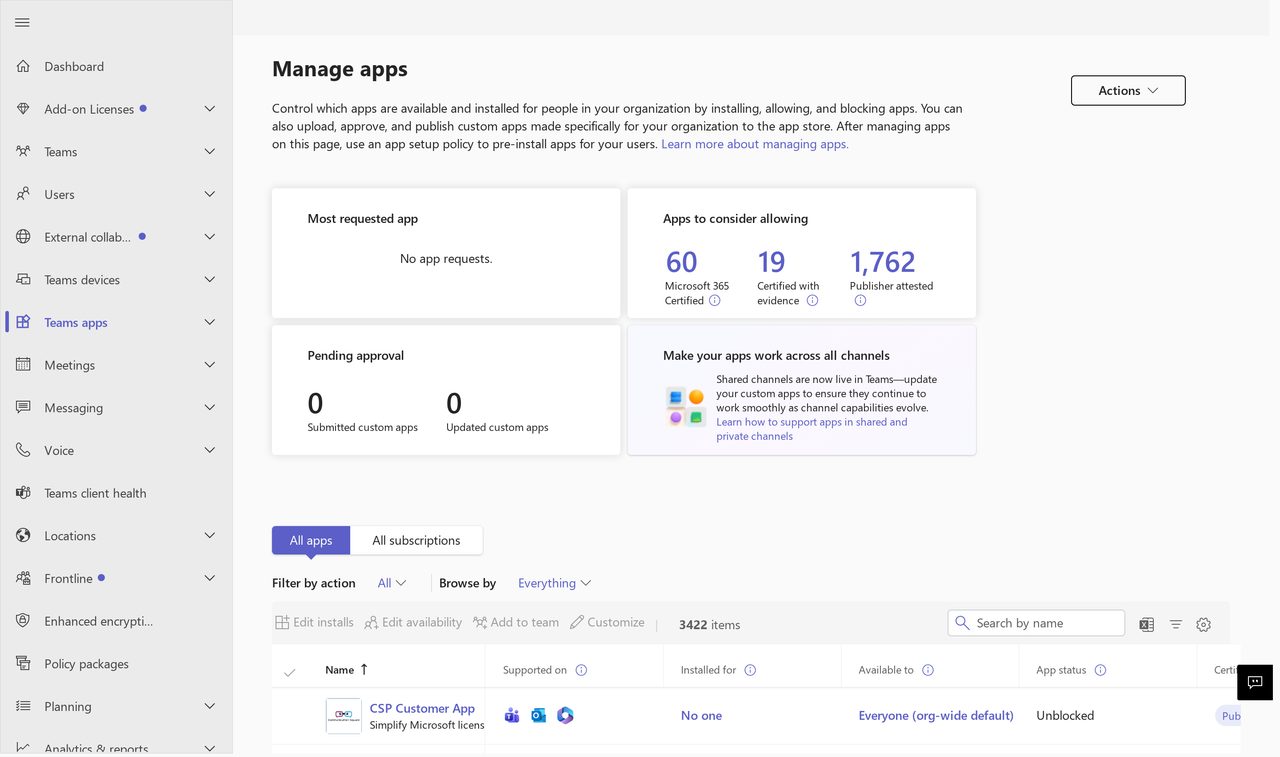1280x757 pixels.
Task: Click the Teams sidebar icon
Action: (23, 152)
